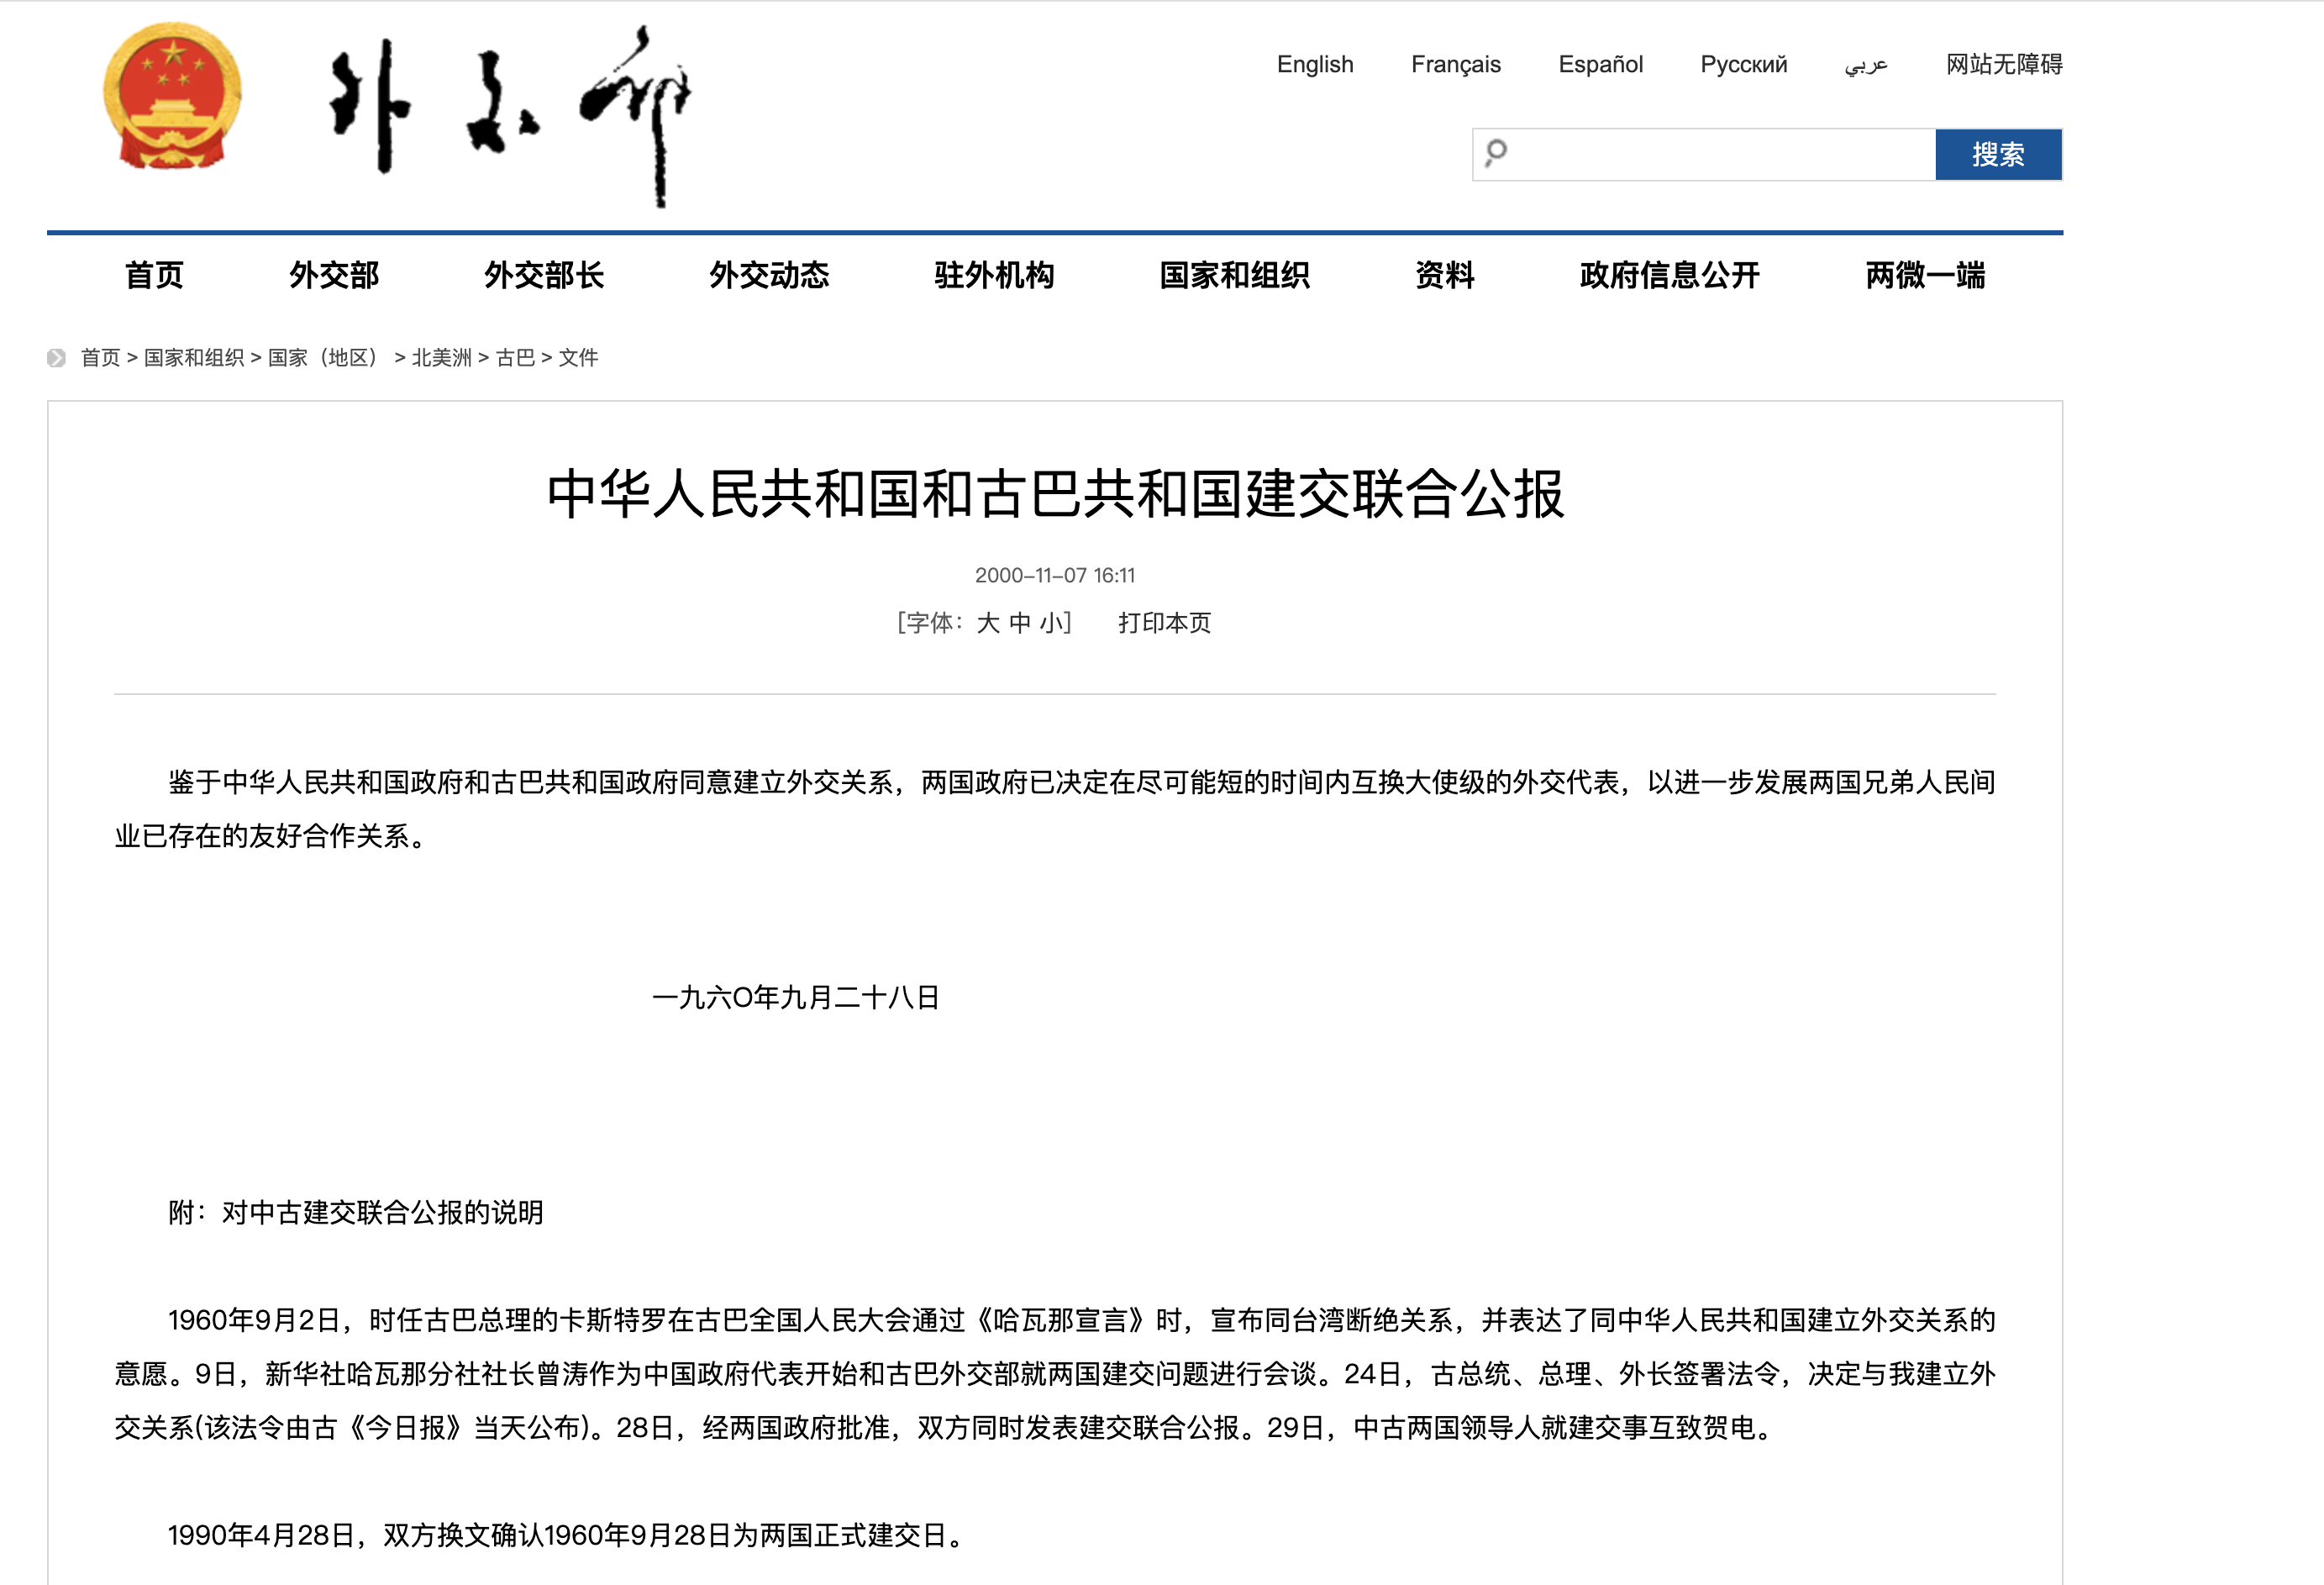The width and height of the screenshot is (2324, 1585).
Task: Click the article title 建交联合公报
Action: [1055, 494]
